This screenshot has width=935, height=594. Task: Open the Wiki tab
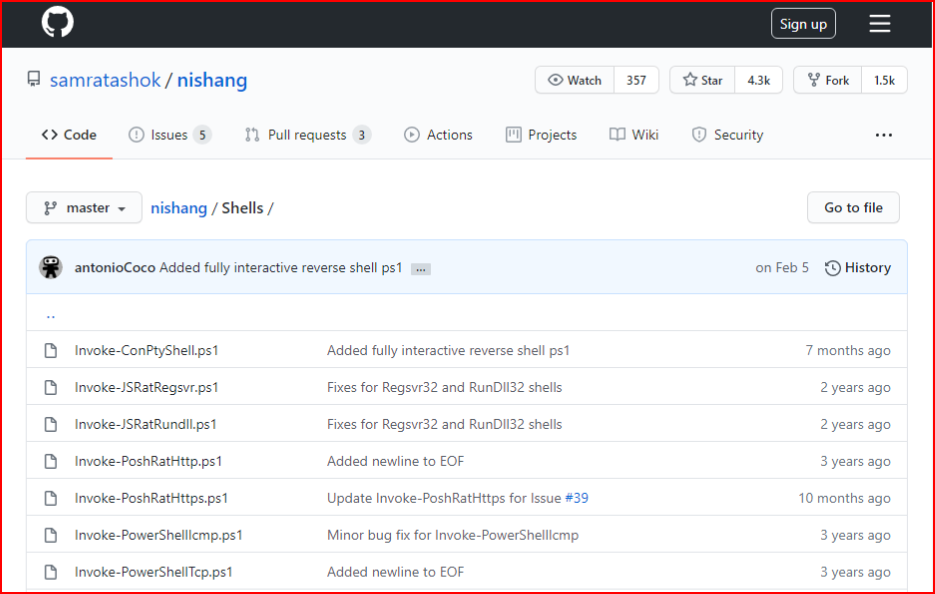coord(634,135)
